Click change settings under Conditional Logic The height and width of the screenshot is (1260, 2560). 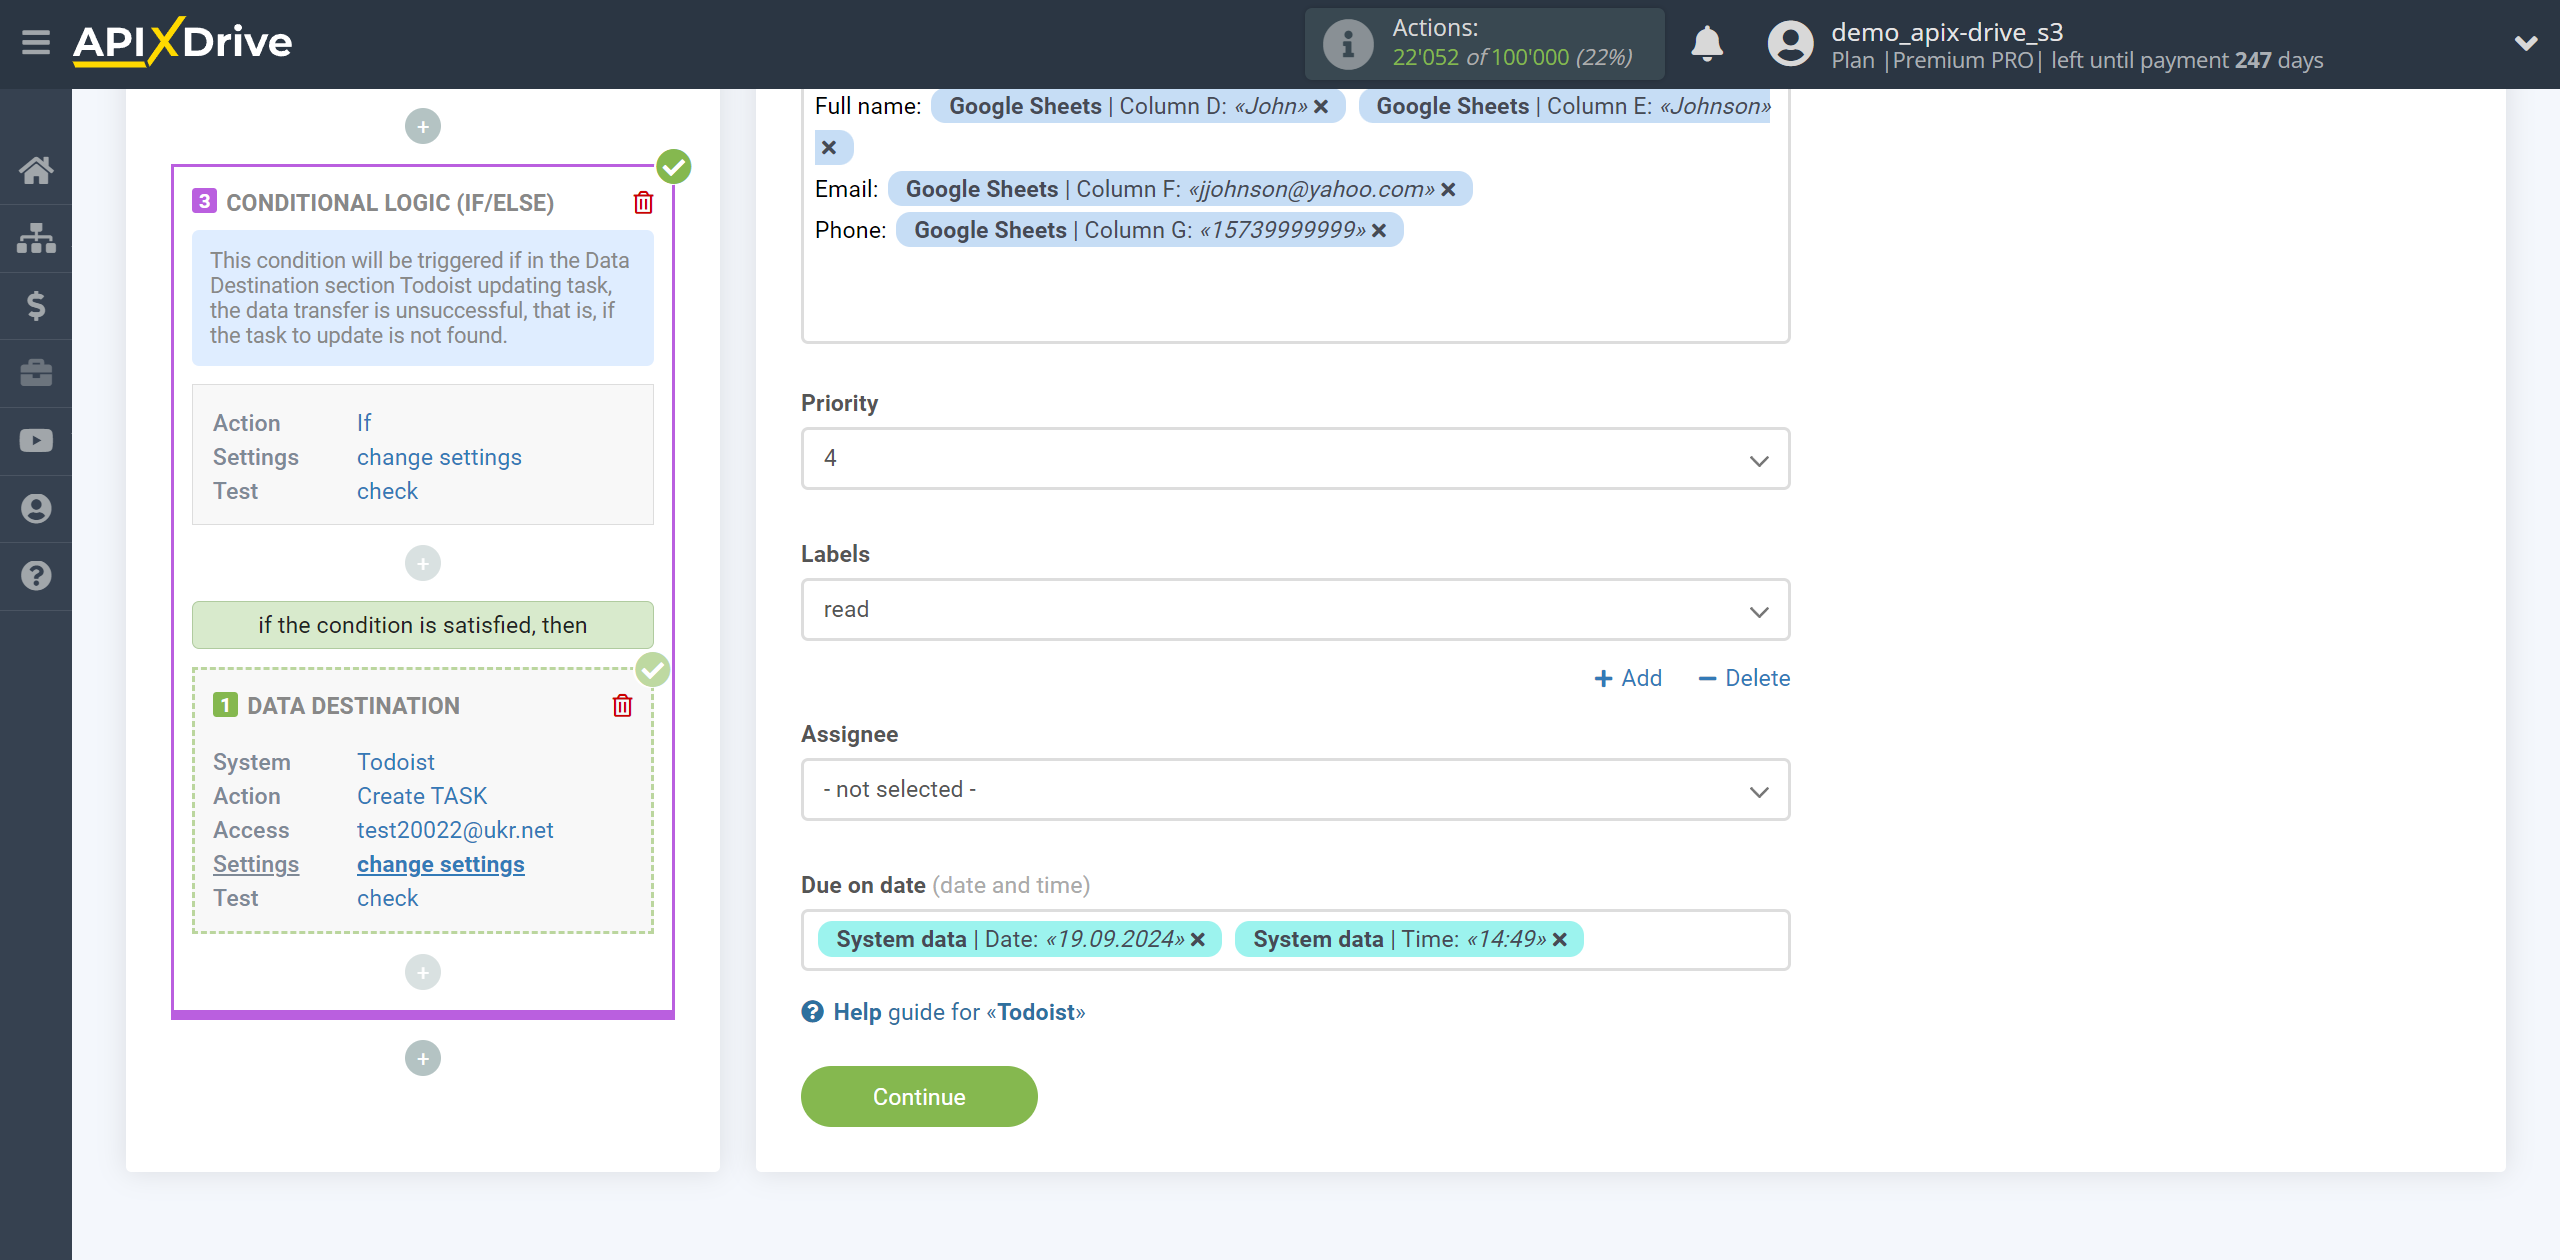439,457
